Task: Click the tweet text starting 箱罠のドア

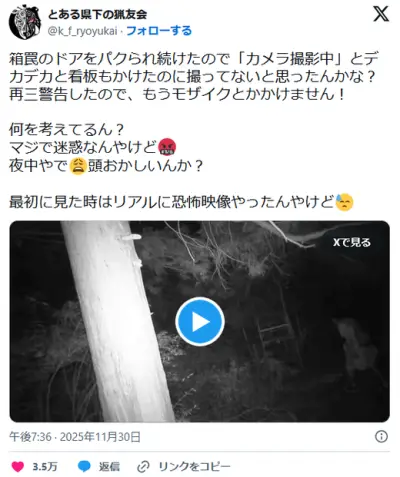Action: pyautogui.click(x=194, y=77)
